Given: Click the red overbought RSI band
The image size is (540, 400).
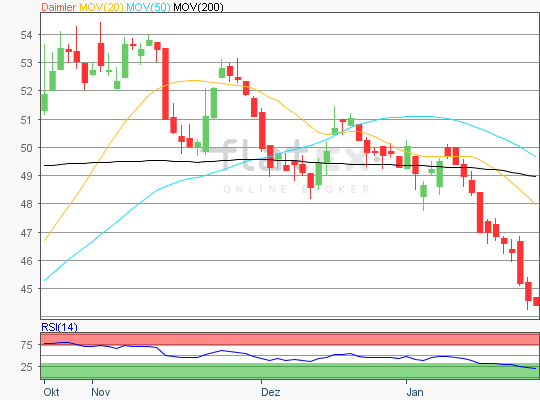Looking at the screenshot, I should tap(290, 339).
